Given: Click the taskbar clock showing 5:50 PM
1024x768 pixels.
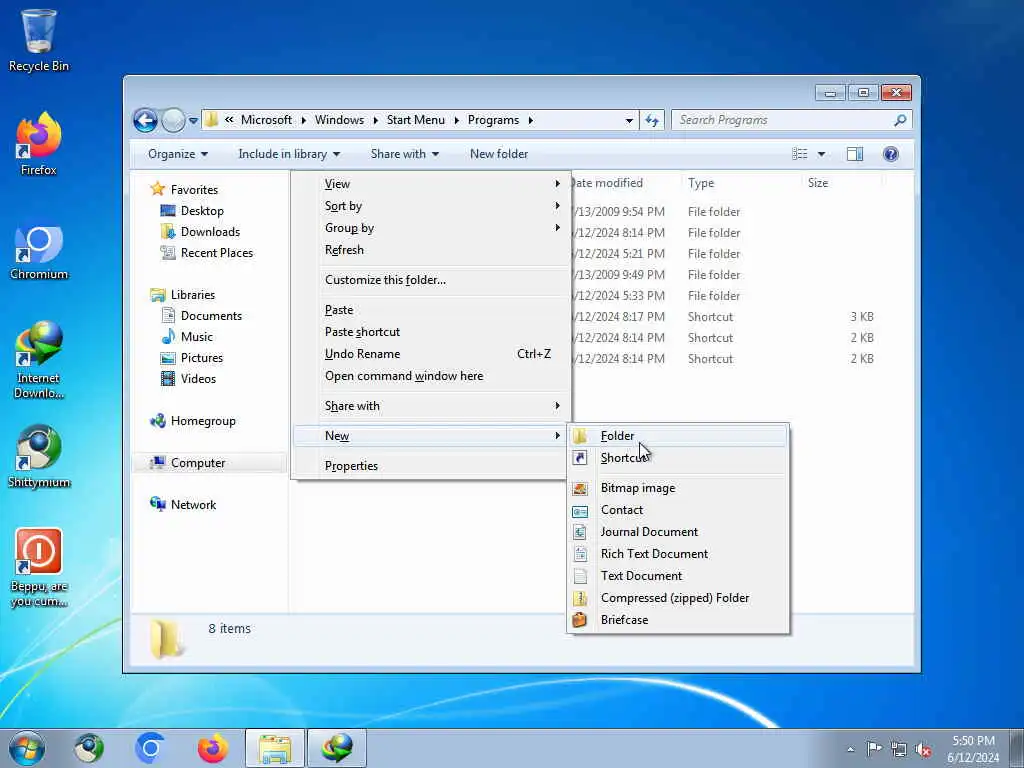Looking at the screenshot, I should click(973, 749).
